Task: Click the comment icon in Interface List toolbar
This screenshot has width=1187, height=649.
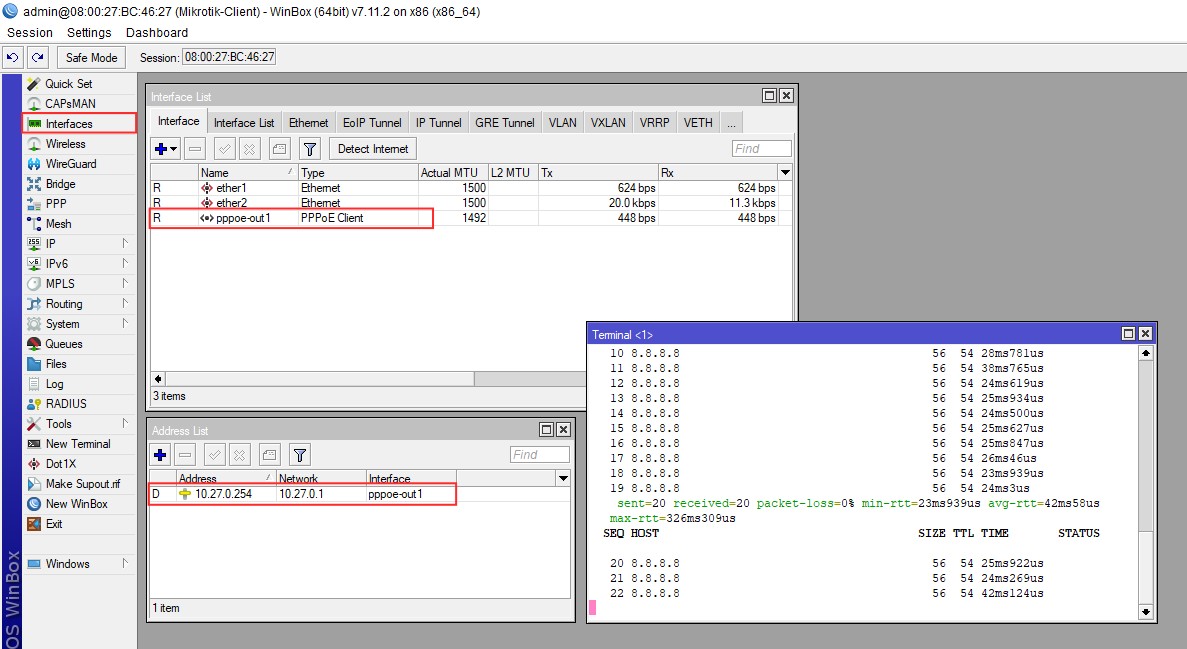Action: (x=280, y=149)
